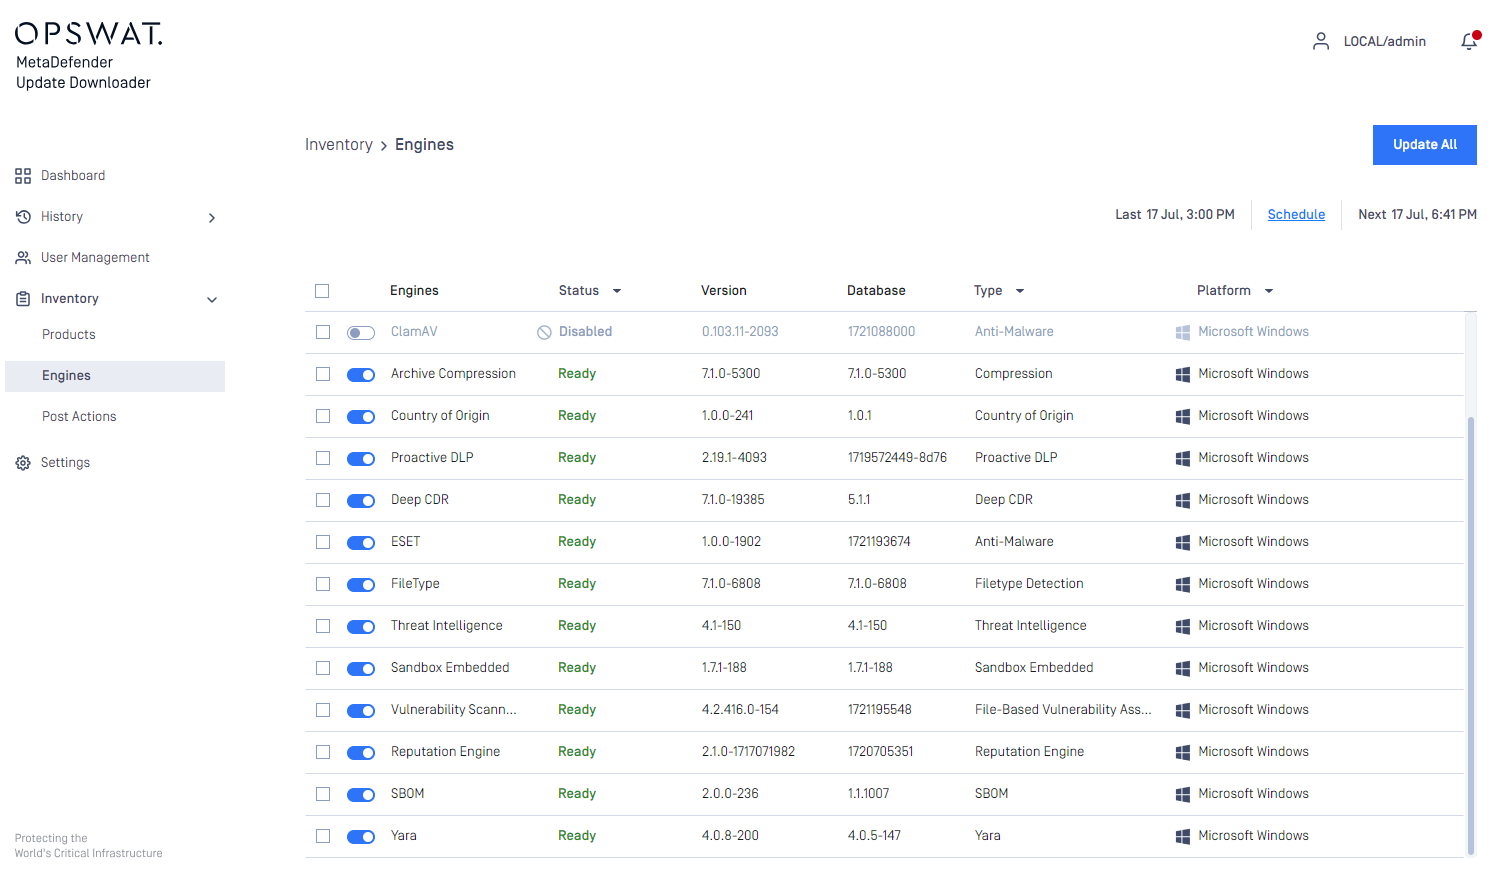
Task: Open the Products submenu item
Action: (x=69, y=335)
